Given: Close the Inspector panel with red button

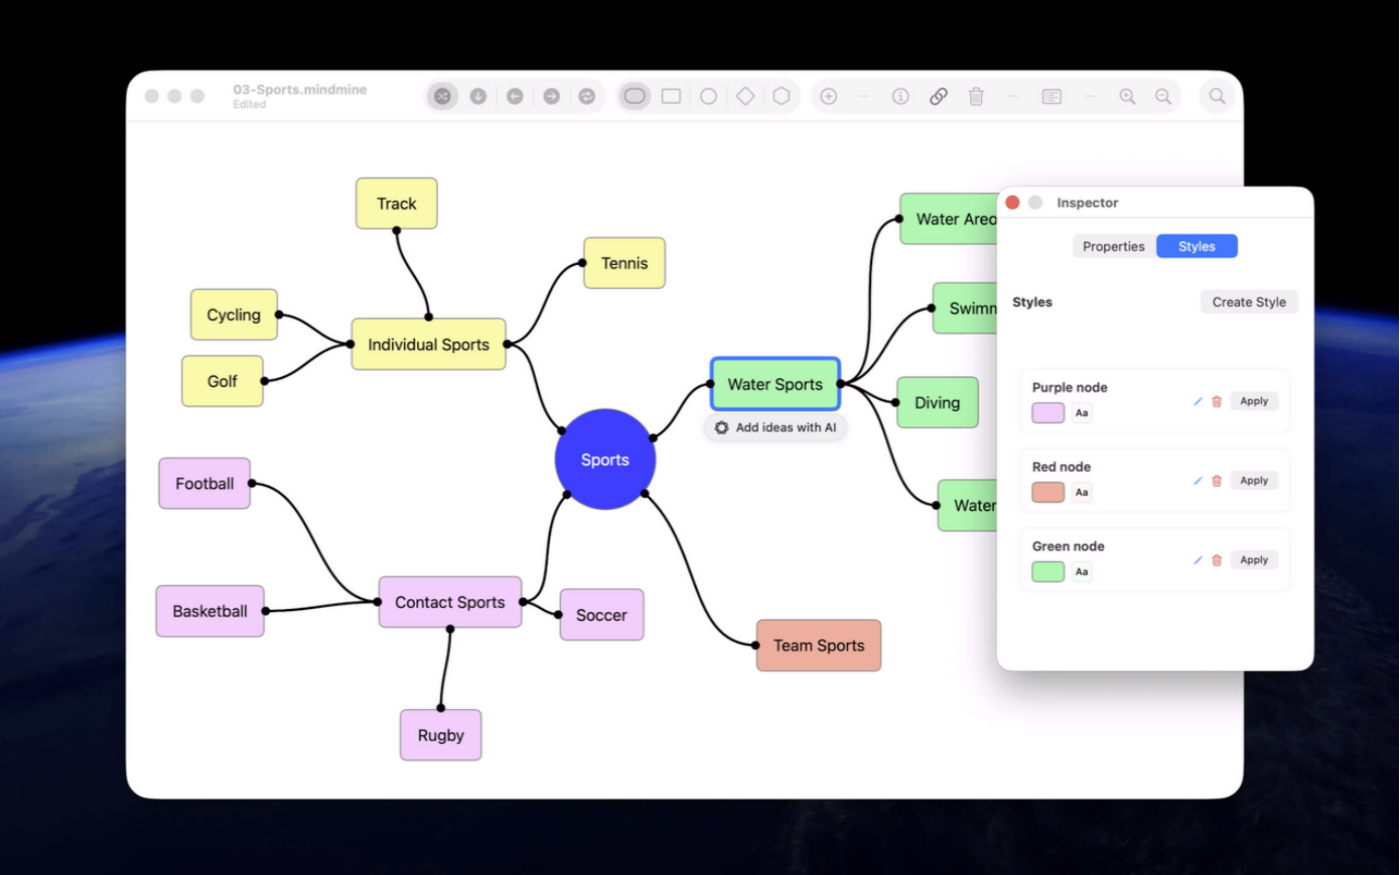Looking at the screenshot, I should 1012,202.
